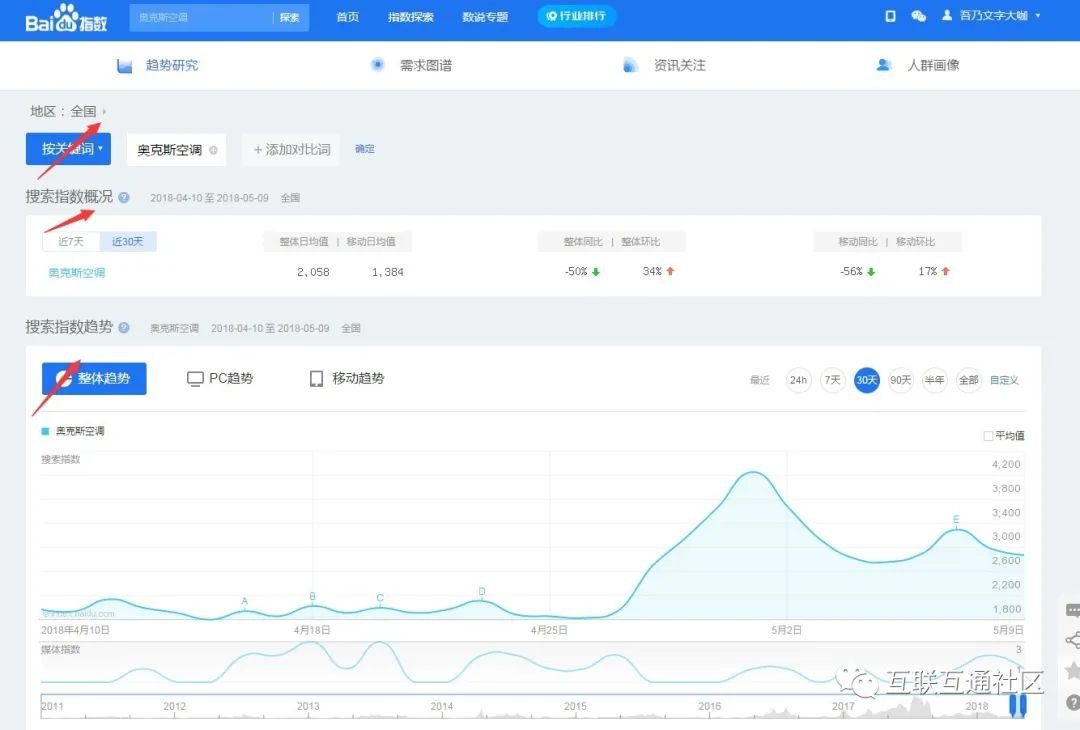The image size is (1080, 730).
Task: Click the WeChat icon in header
Action: (919, 17)
